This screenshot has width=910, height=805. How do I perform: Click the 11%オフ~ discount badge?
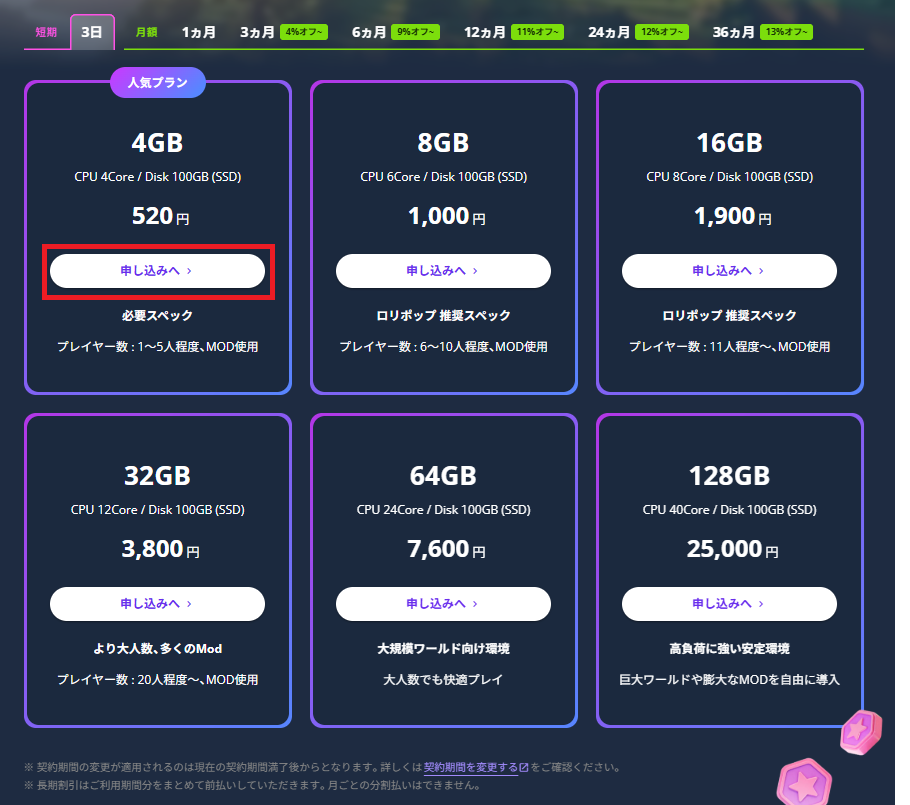tap(537, 32)
